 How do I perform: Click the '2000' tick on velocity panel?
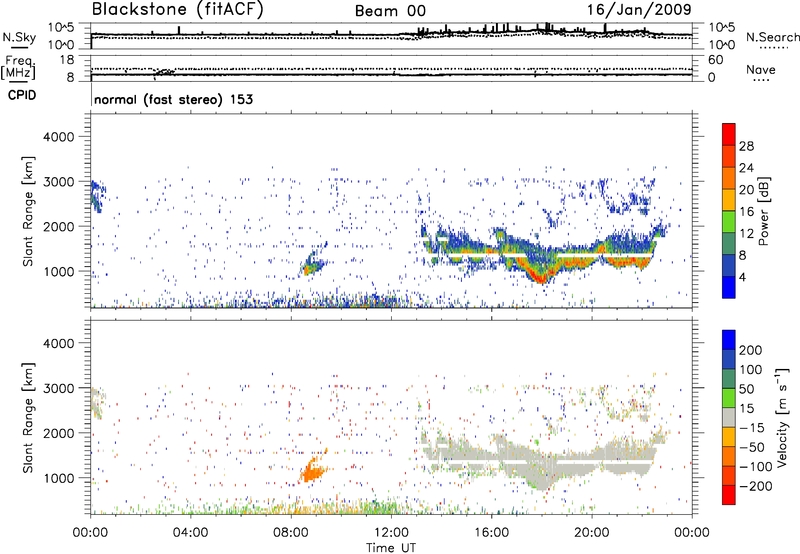click(x=59, y=433)
